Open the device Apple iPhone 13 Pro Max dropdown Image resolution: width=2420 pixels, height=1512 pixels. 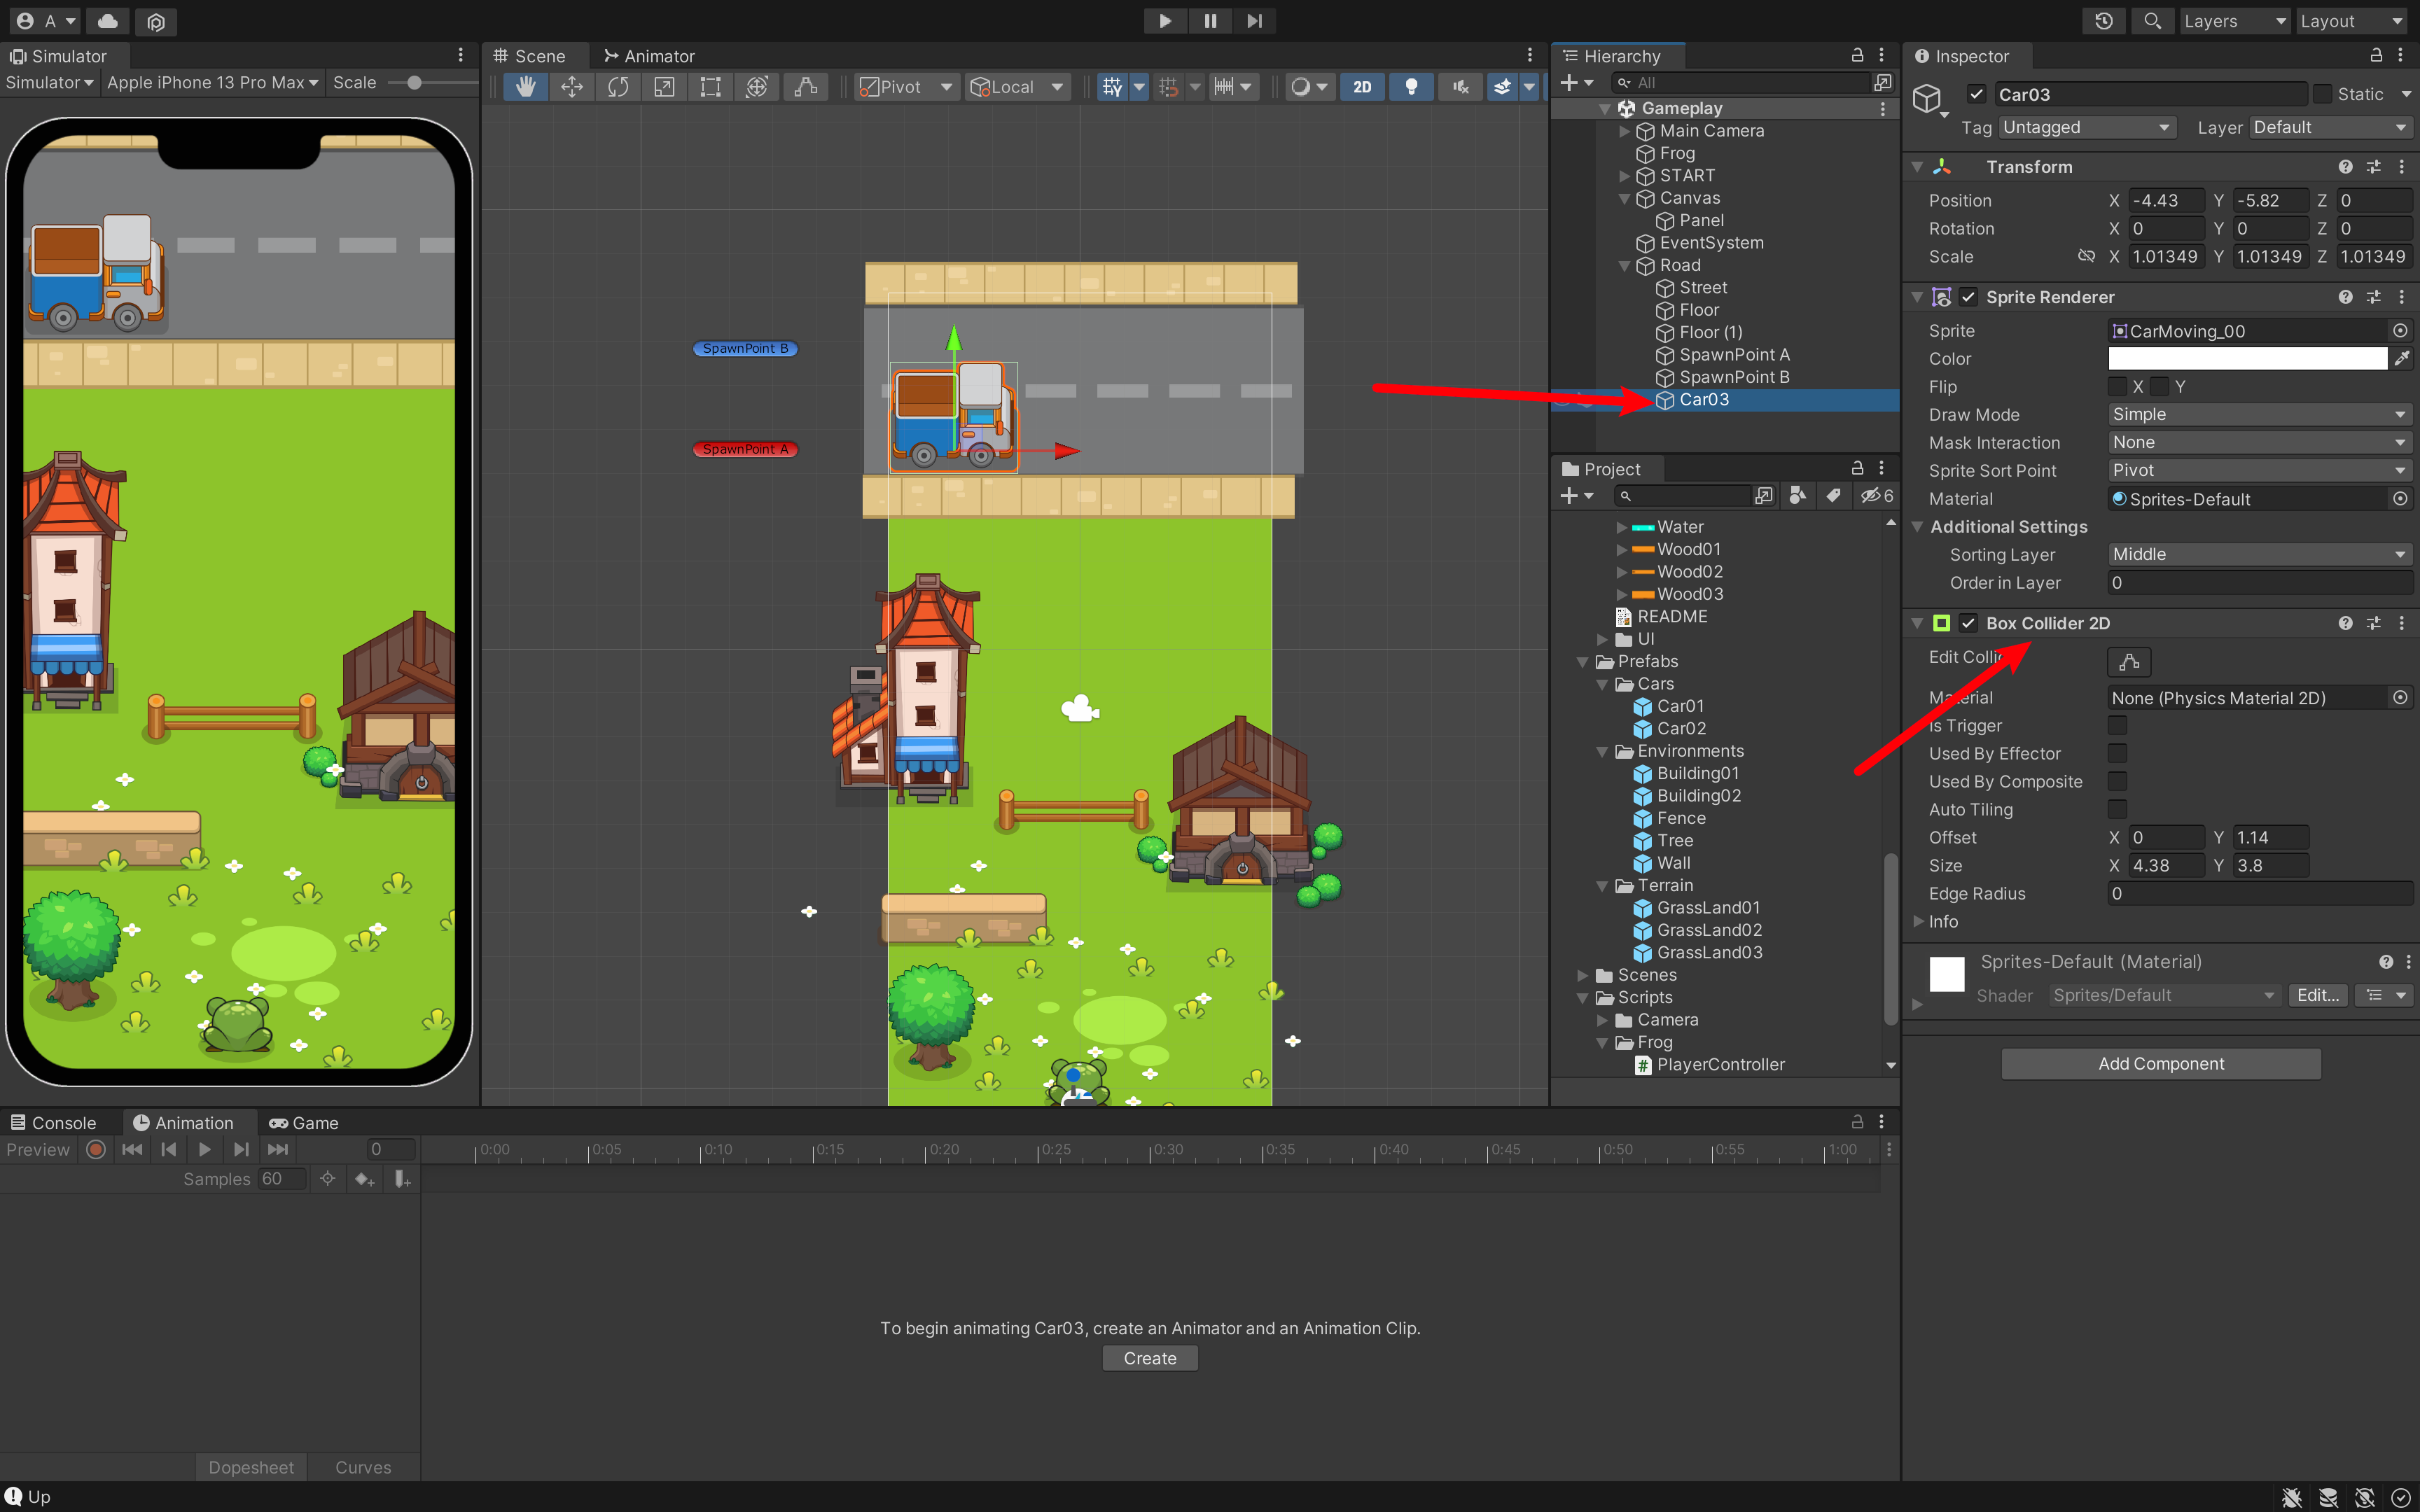pyautogui.click(x=212, y=83)
